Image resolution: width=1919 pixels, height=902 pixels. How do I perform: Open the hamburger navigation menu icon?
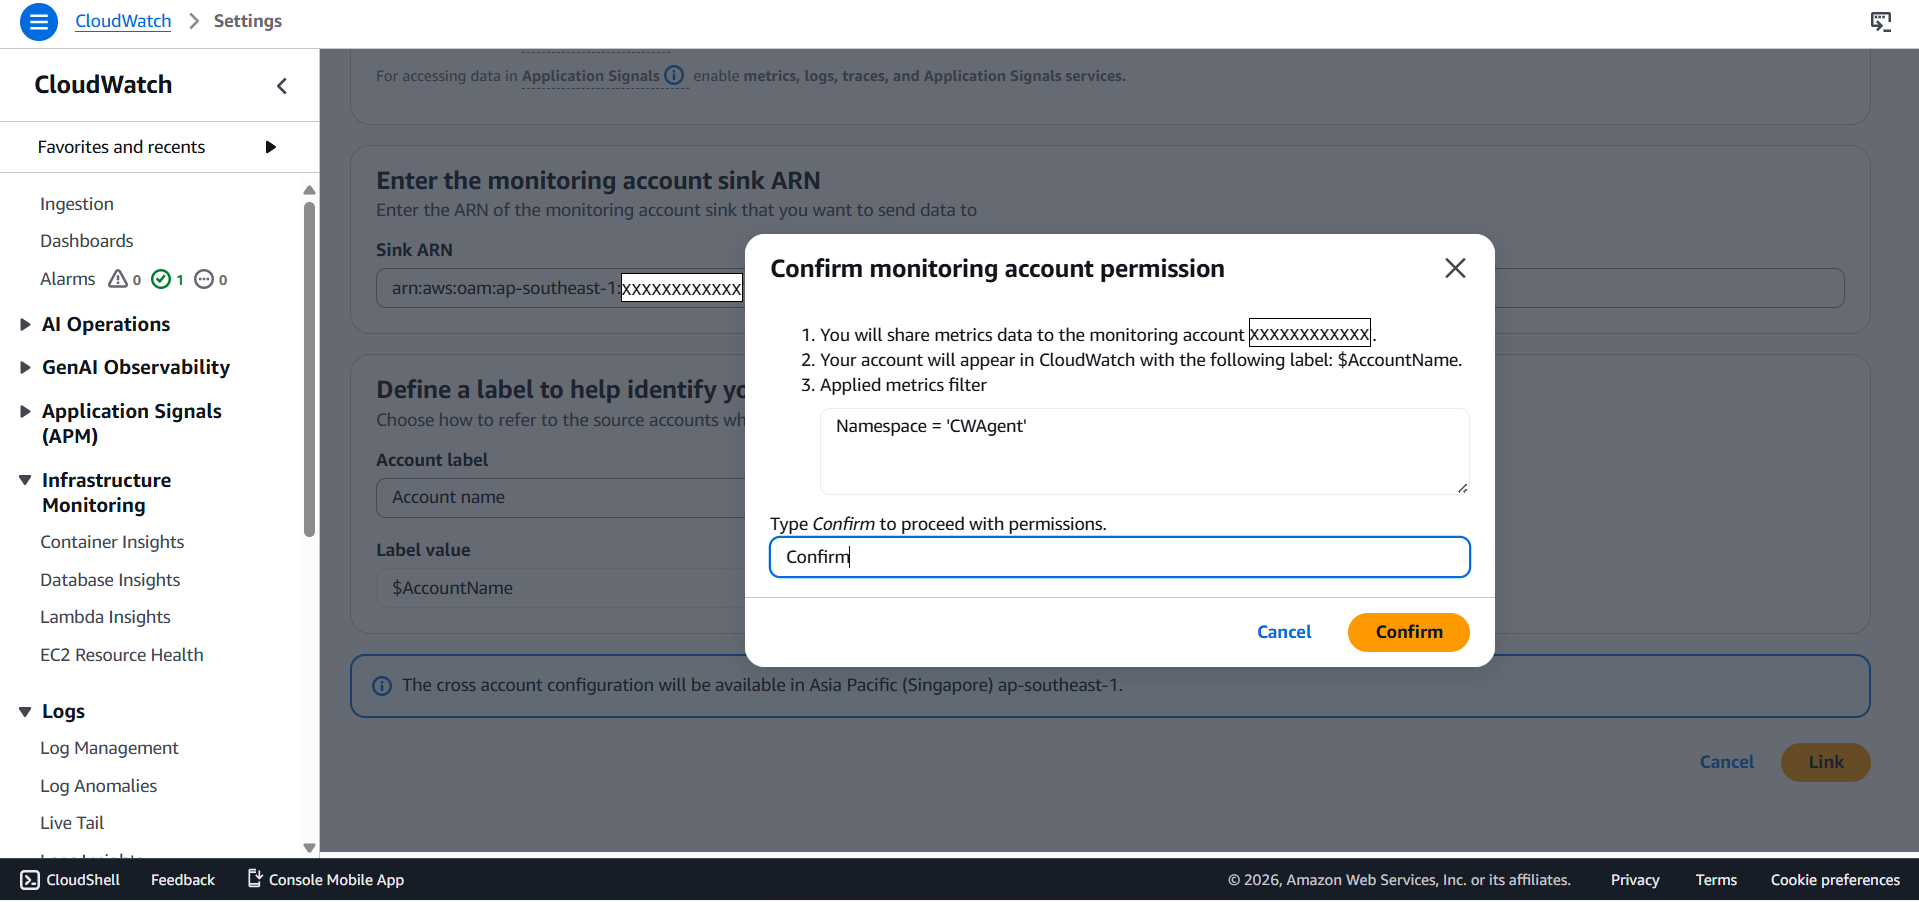tap(38, 21)
